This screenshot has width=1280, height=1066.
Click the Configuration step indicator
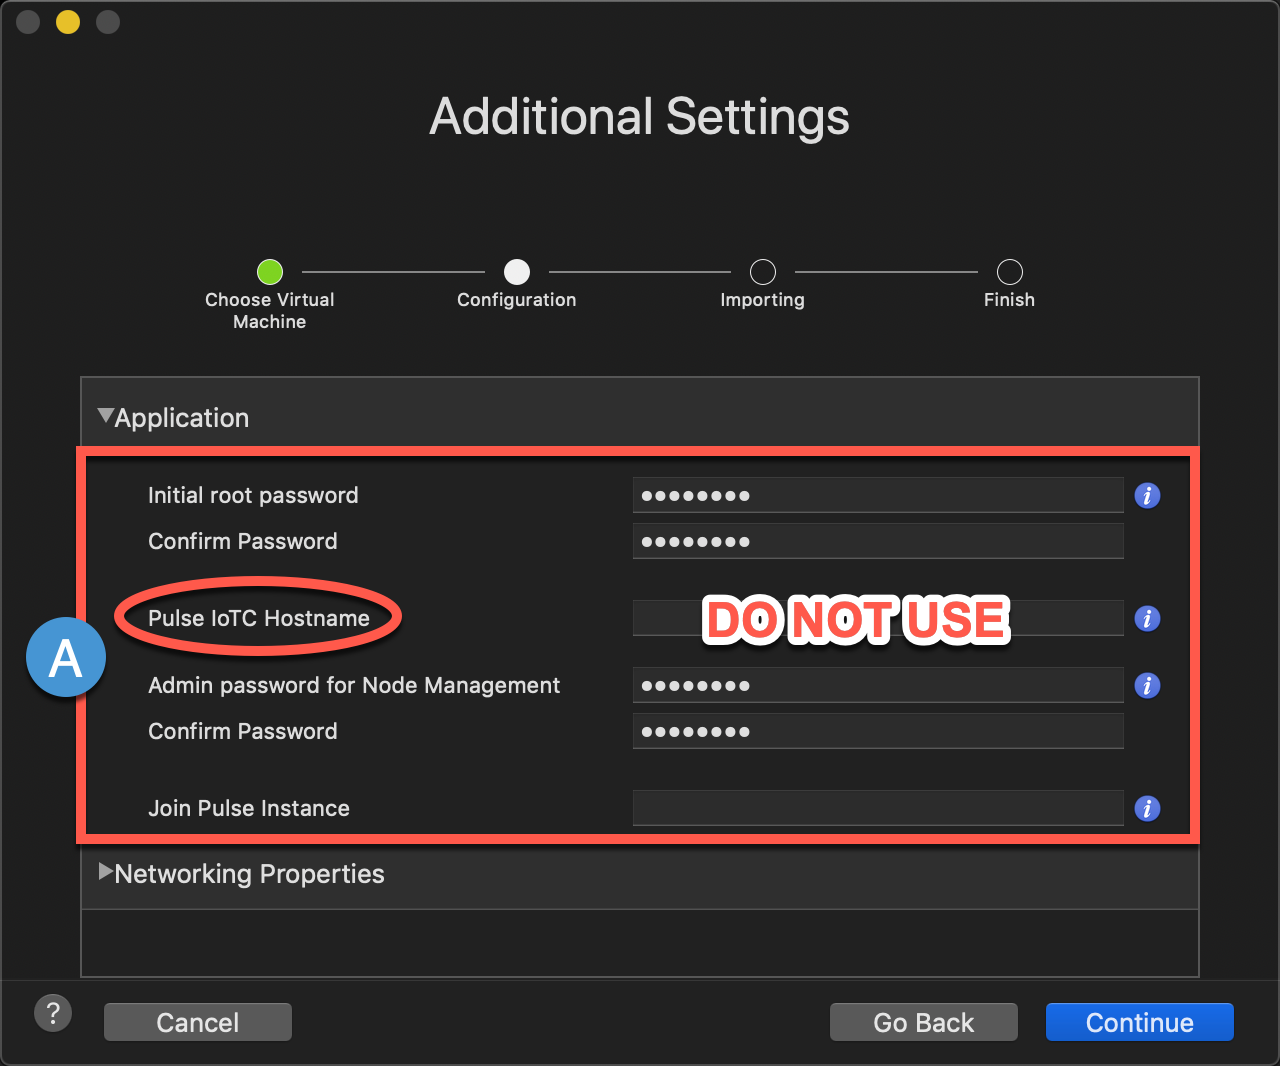tap(517, 272)
